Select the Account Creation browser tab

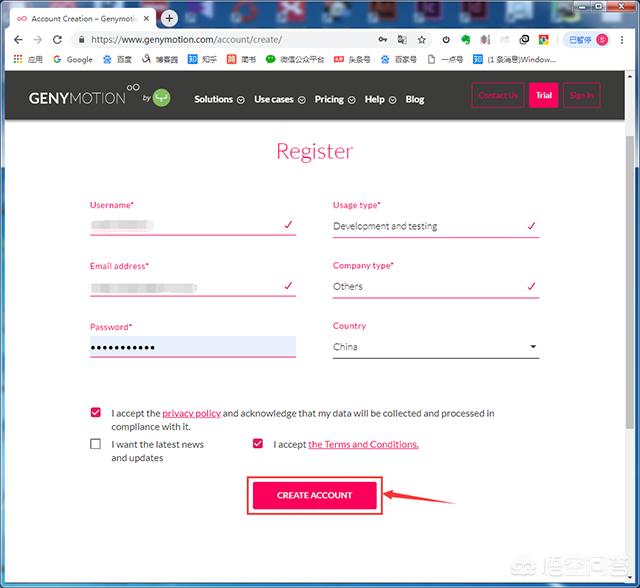[80, 19]
